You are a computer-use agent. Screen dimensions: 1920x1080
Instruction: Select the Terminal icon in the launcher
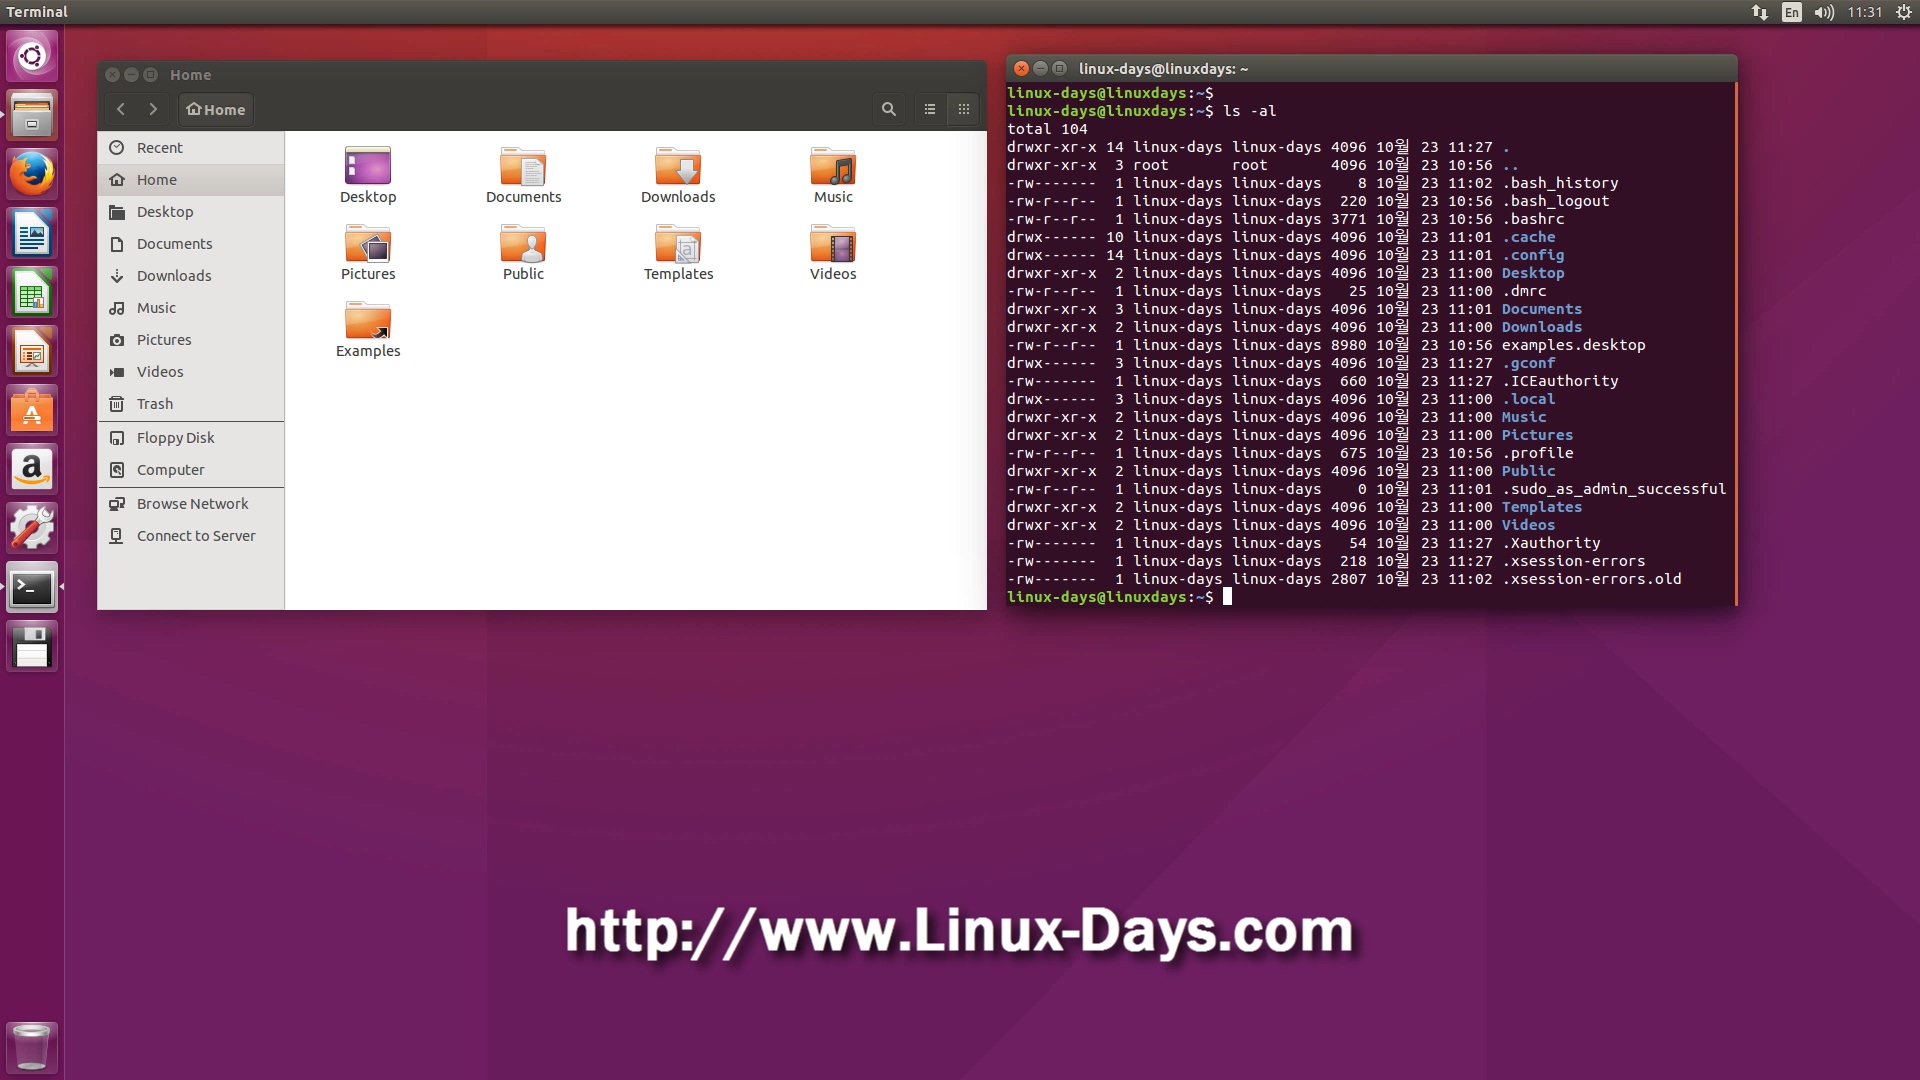(x=32, y=587)
